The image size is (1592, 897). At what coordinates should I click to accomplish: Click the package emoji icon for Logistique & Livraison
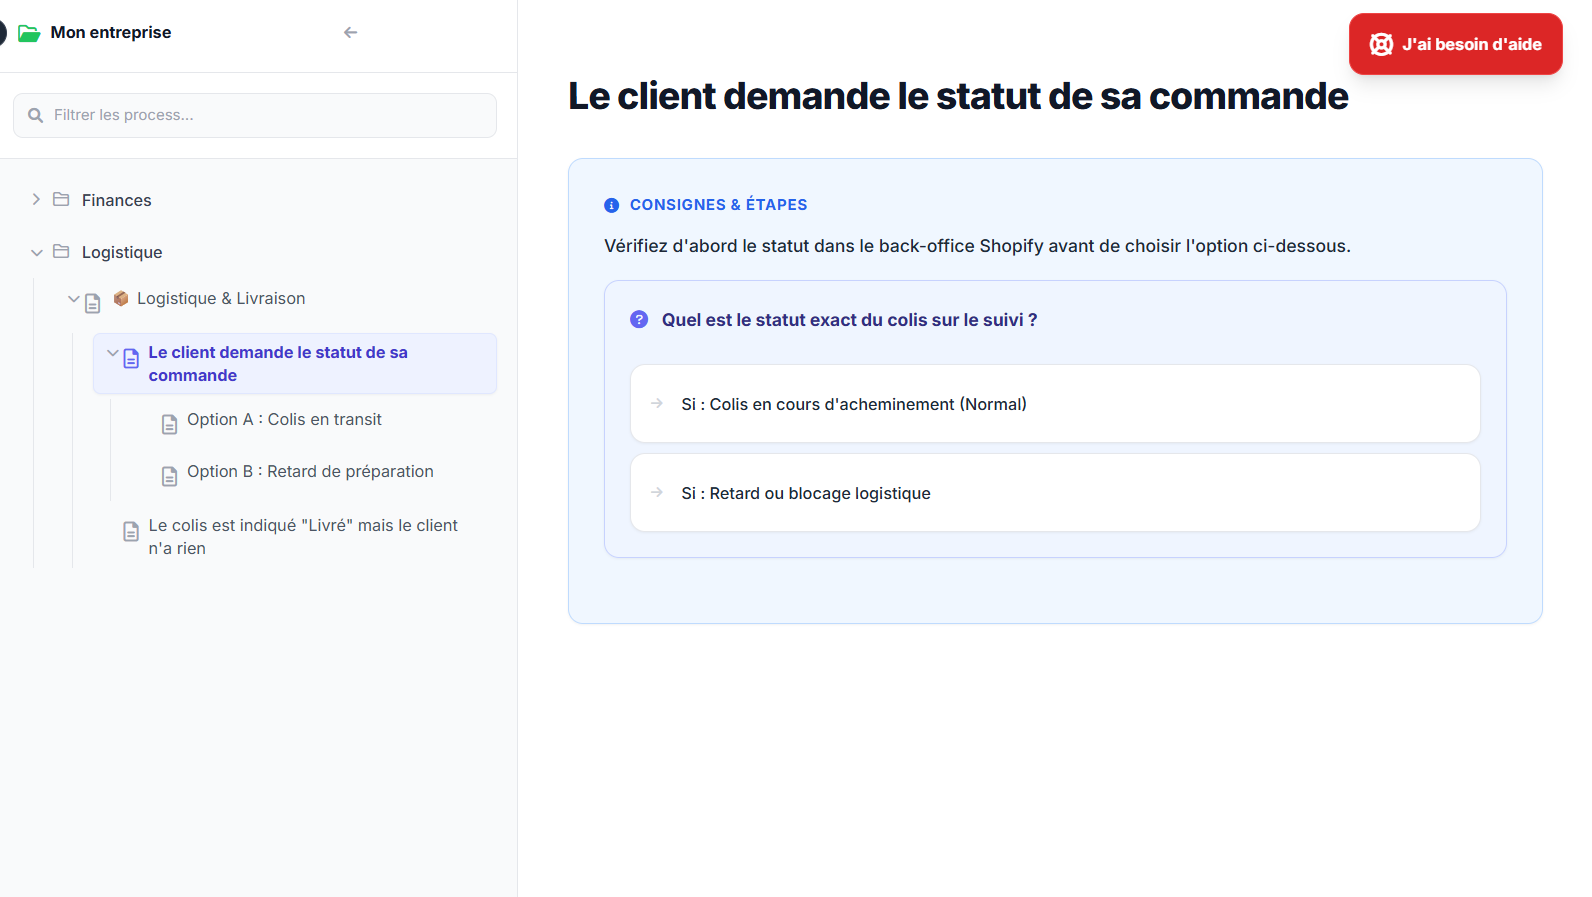pyautogui.click(x=121, y=298)
